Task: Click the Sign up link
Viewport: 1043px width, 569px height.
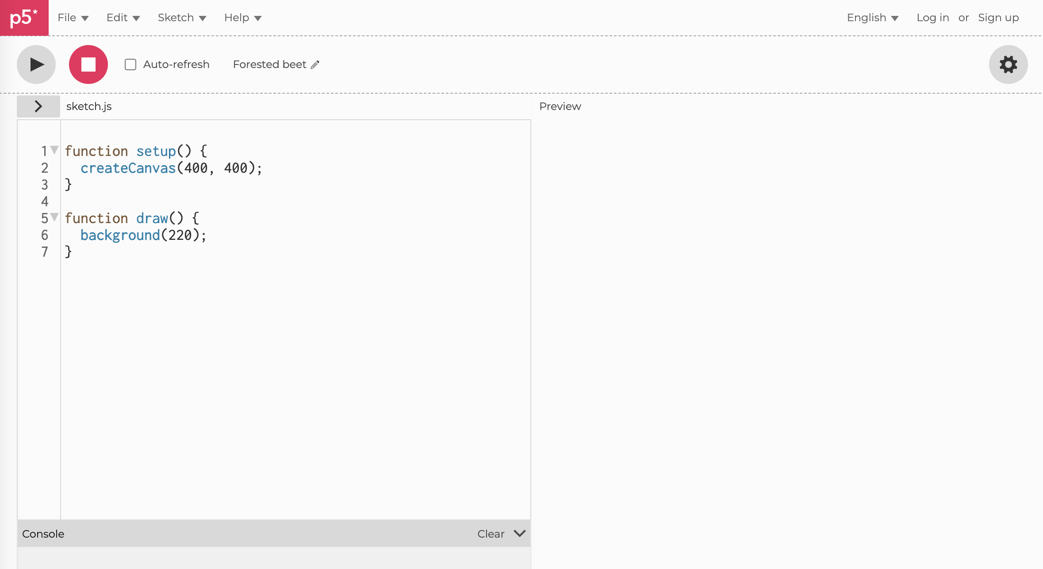Action: 998,18
